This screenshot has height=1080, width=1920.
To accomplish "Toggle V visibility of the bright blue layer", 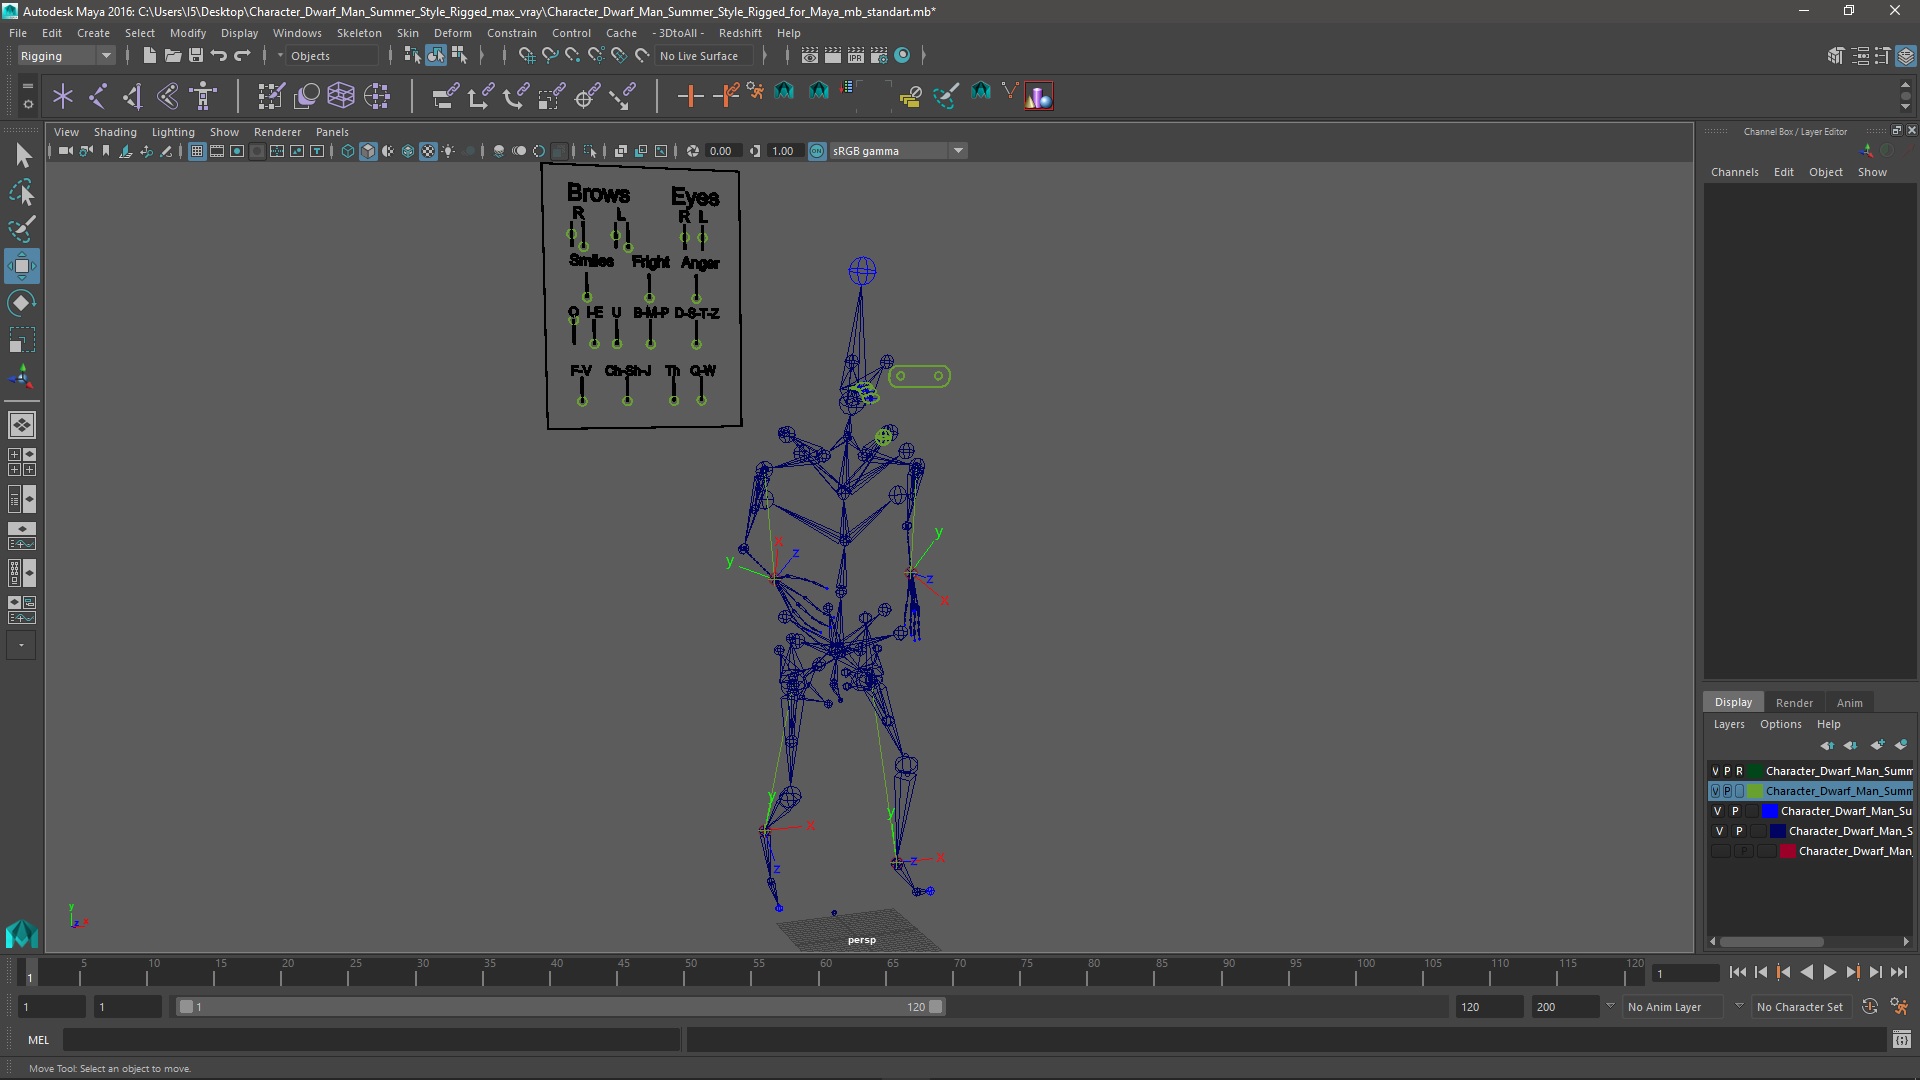I will [1718, 811].
